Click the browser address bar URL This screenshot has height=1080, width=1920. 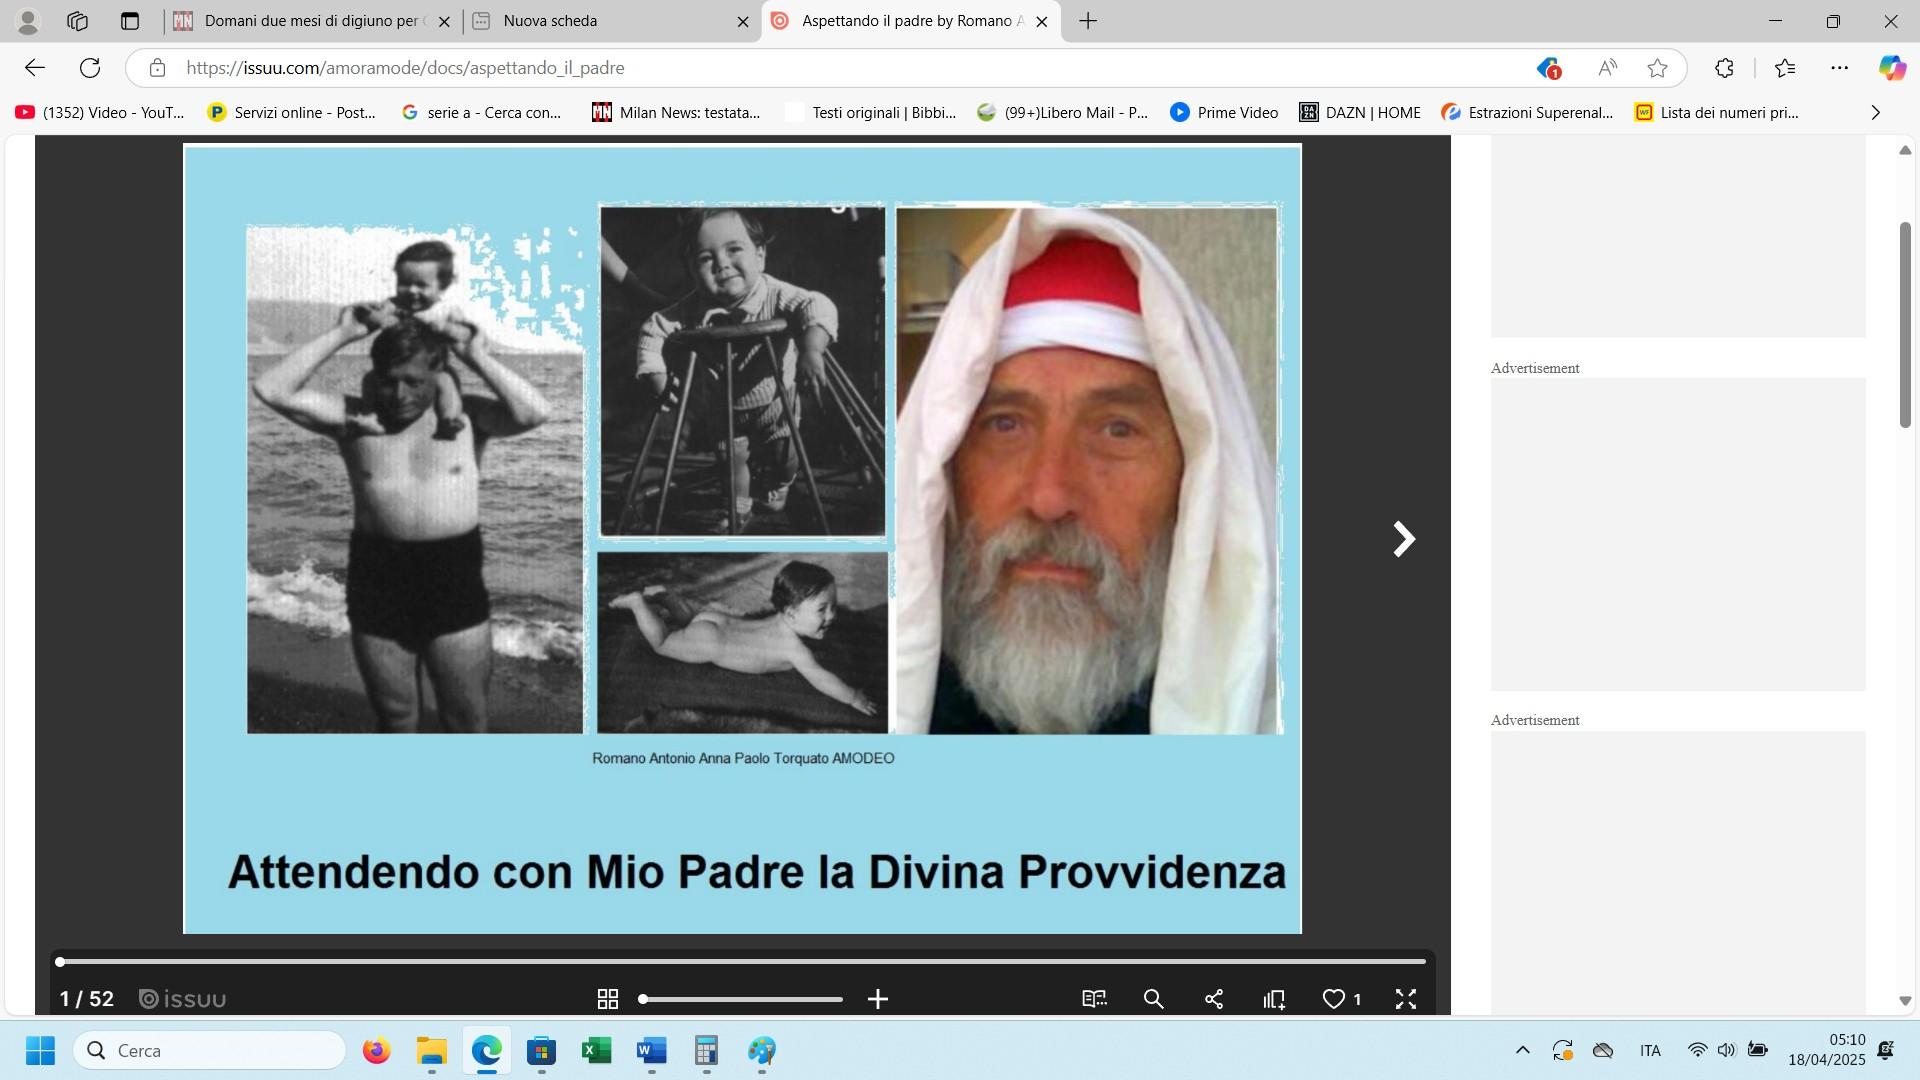(x=405, y=68)
